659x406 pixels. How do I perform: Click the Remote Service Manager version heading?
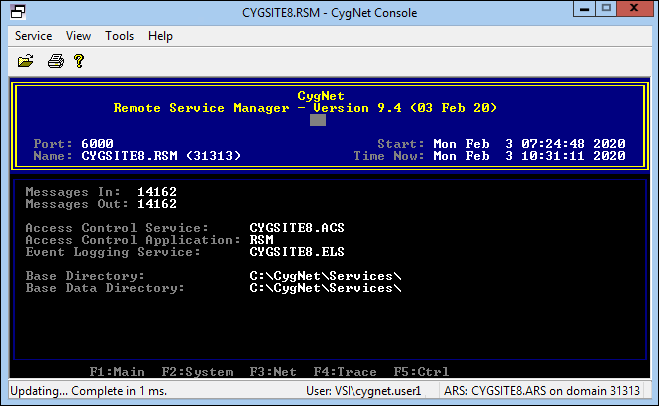(305, 108)
